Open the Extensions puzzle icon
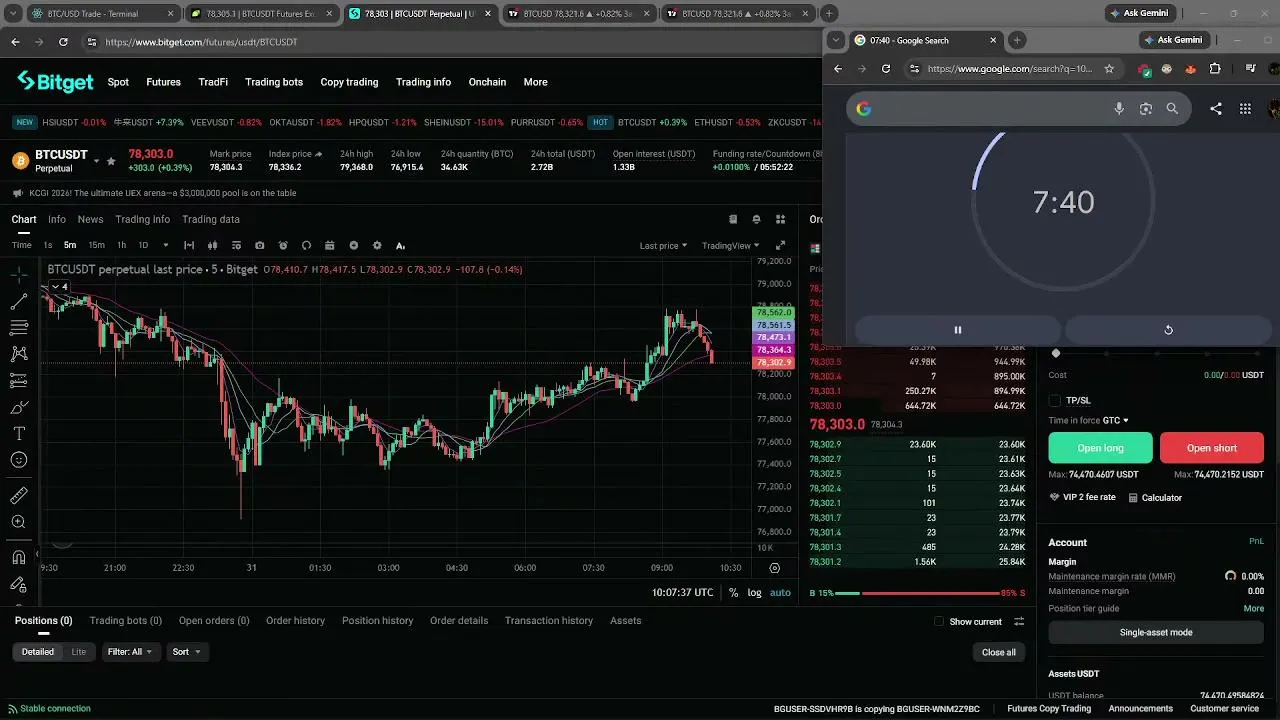Viewport: 1280px width, 720px height. pyautogui.click(x=1215, y=69)
